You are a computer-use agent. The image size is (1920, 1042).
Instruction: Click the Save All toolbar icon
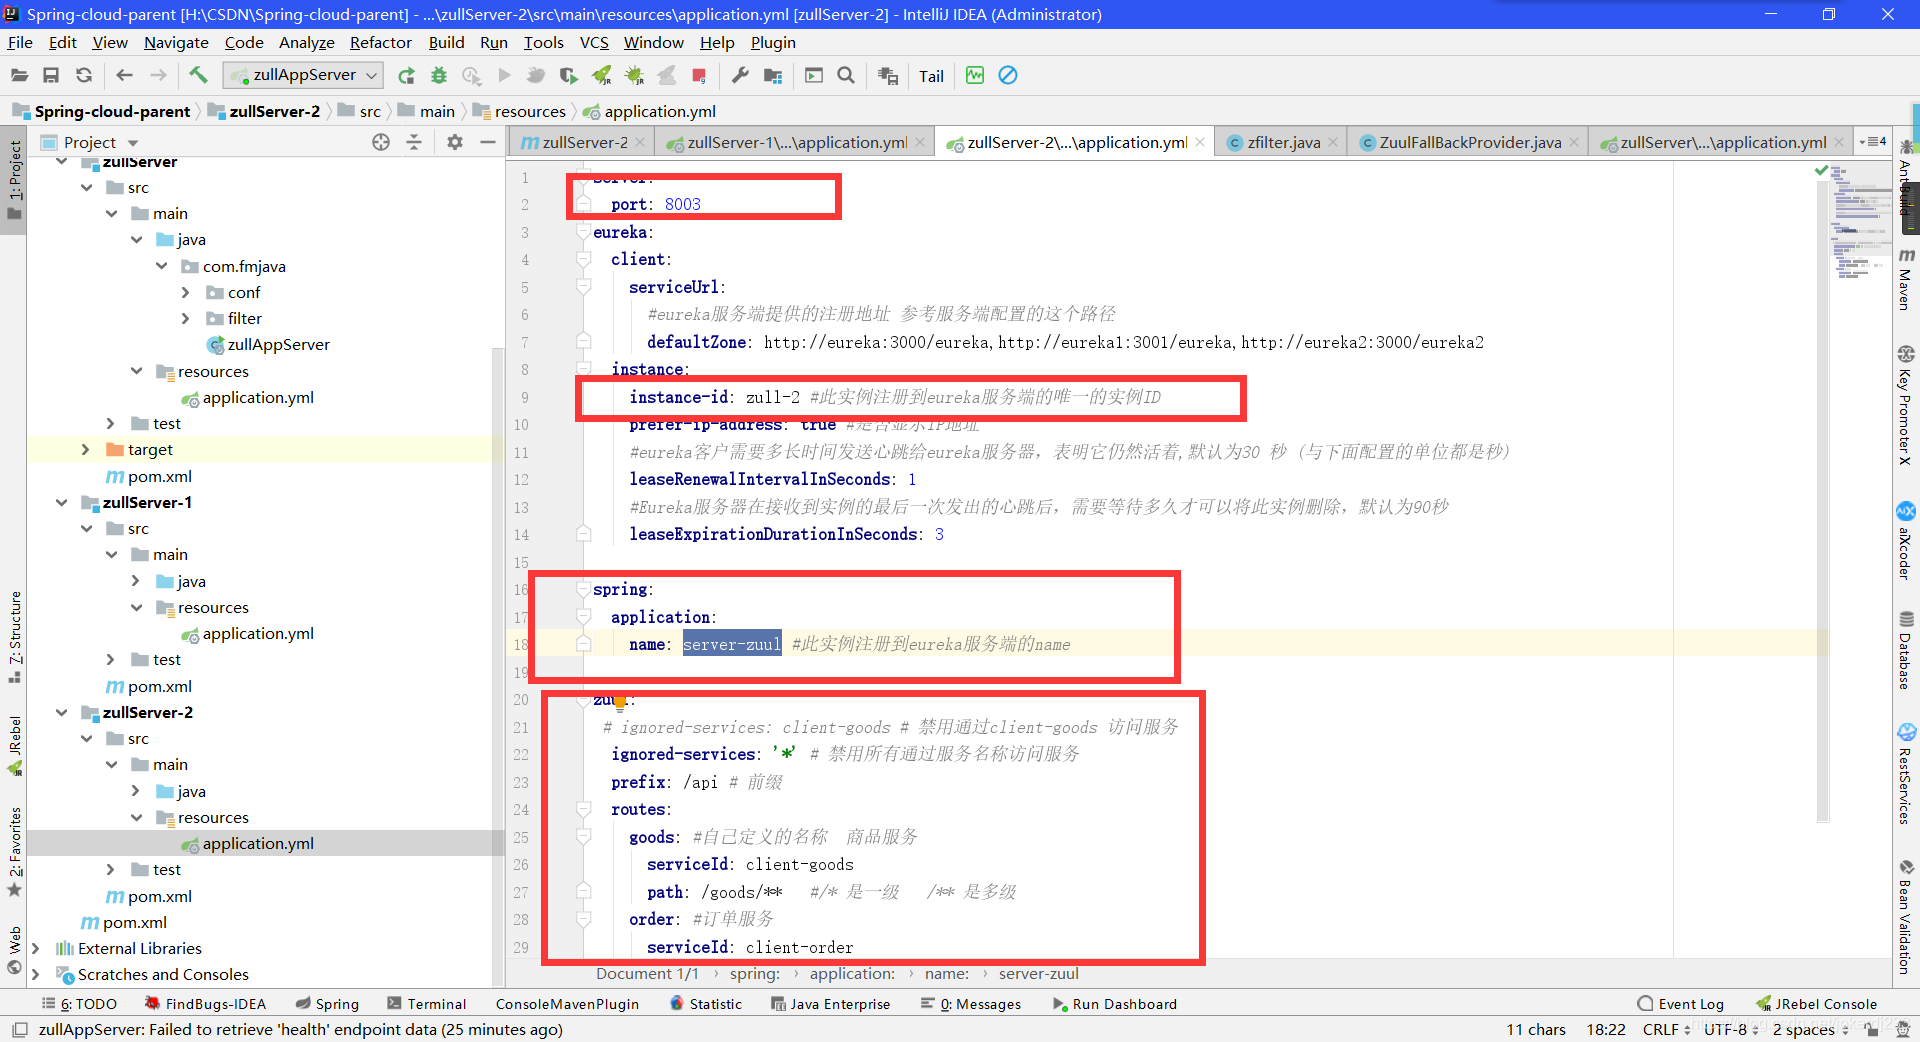click(x=51, y=75)
